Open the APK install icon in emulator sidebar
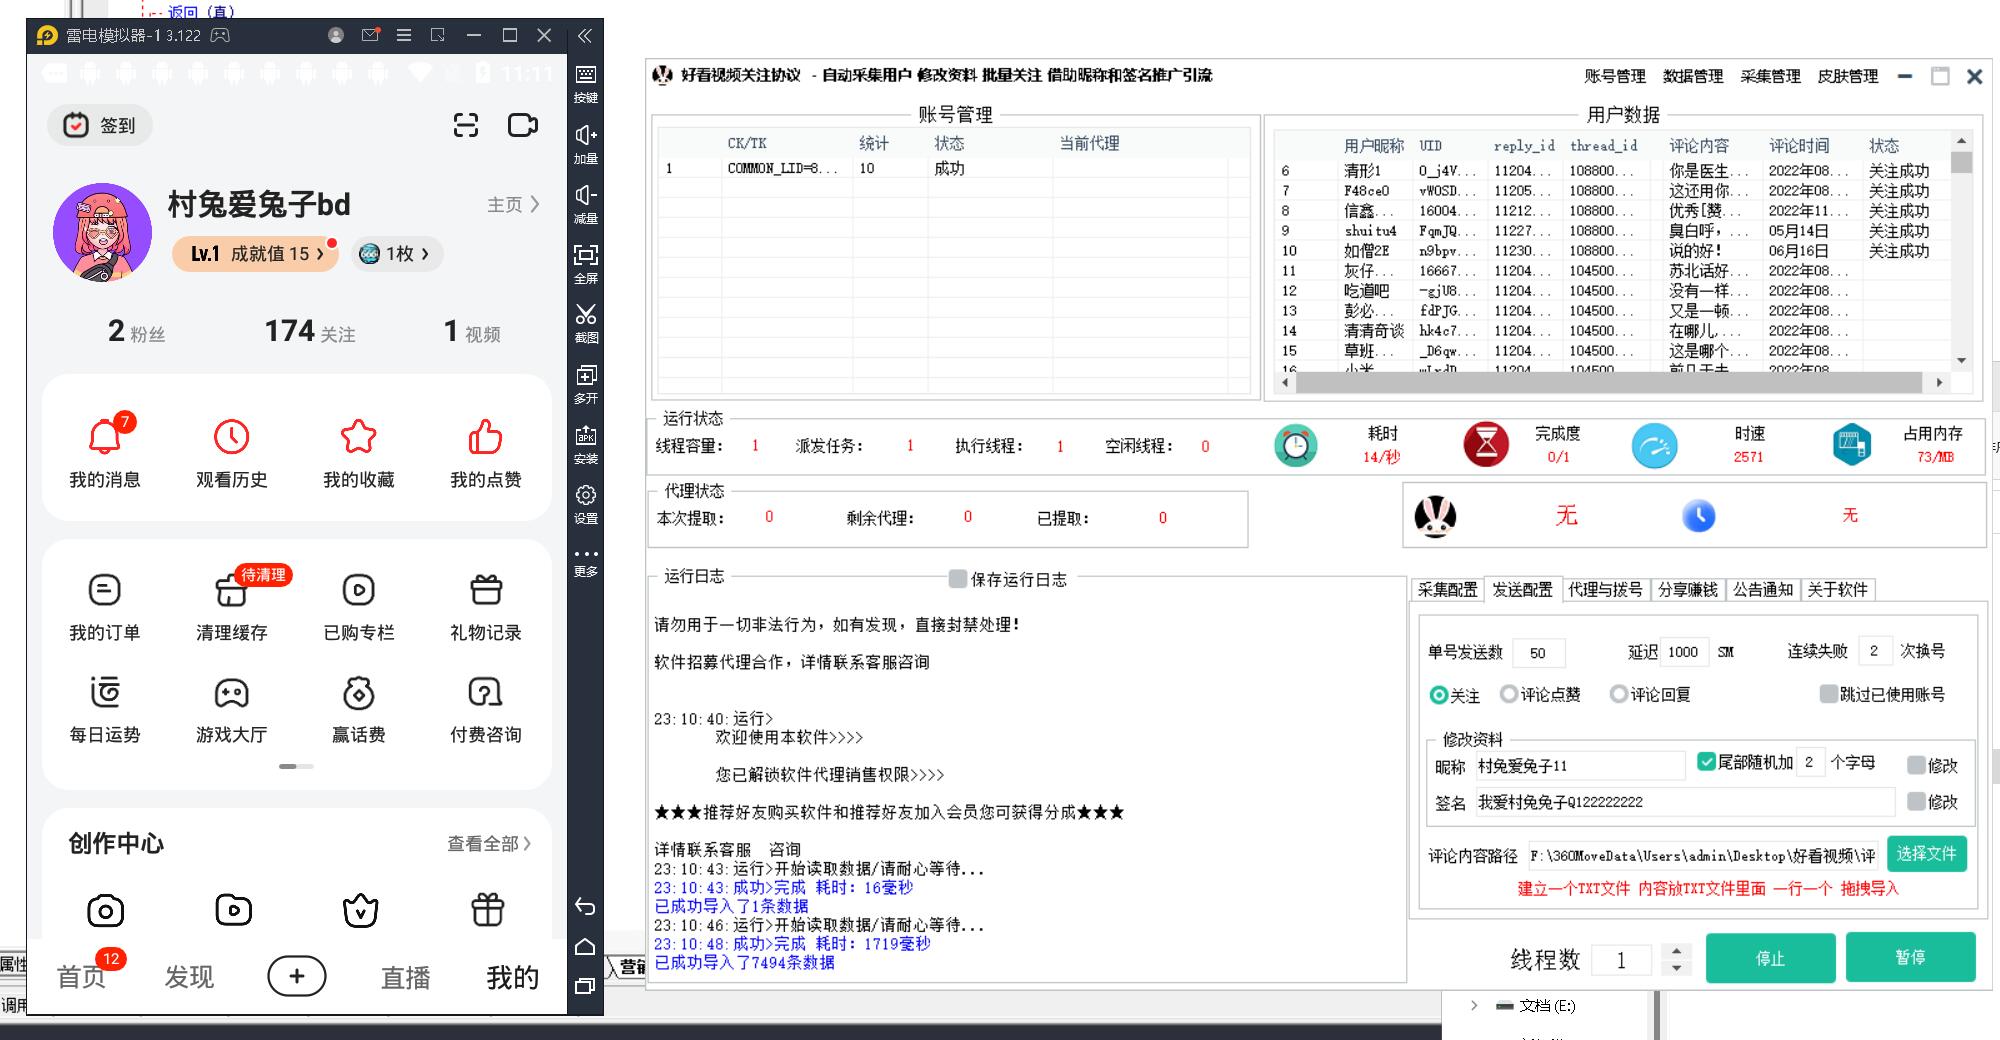Image resolution: width=2000 pixels, height=1040 pixels. click(x=585, y=437)
